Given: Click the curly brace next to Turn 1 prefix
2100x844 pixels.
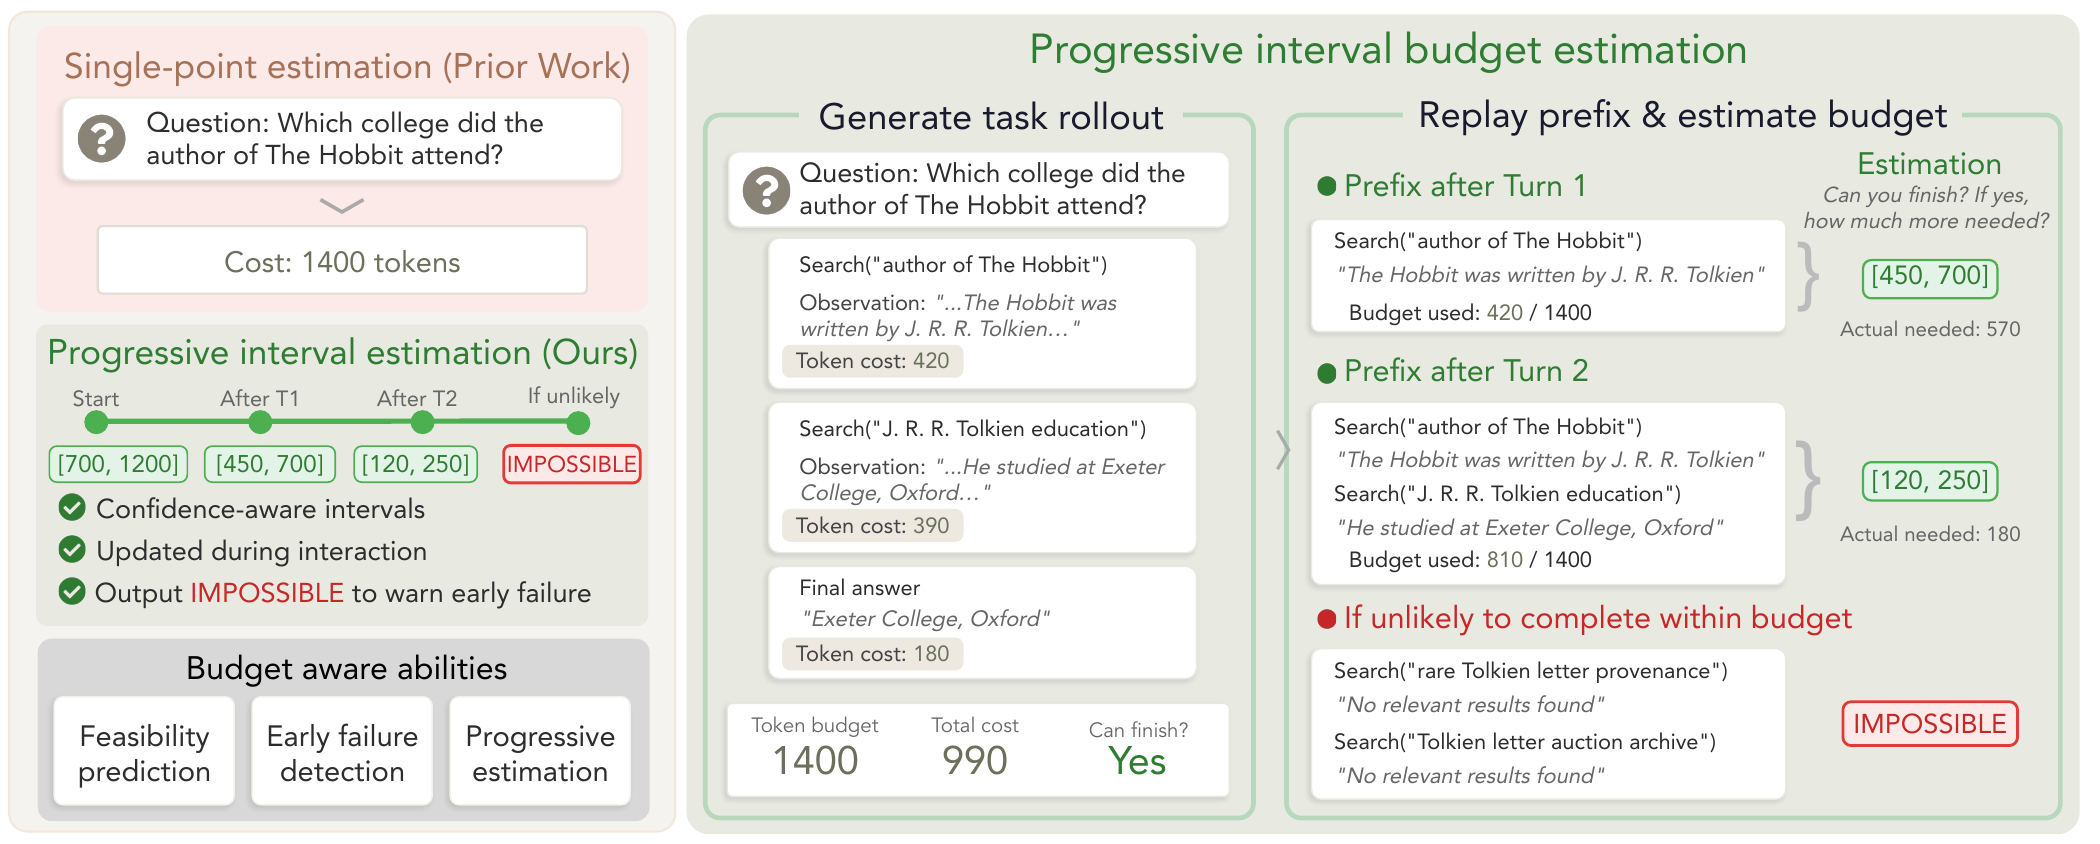Looking at the screenshot, I should [x=1808, y=277].
